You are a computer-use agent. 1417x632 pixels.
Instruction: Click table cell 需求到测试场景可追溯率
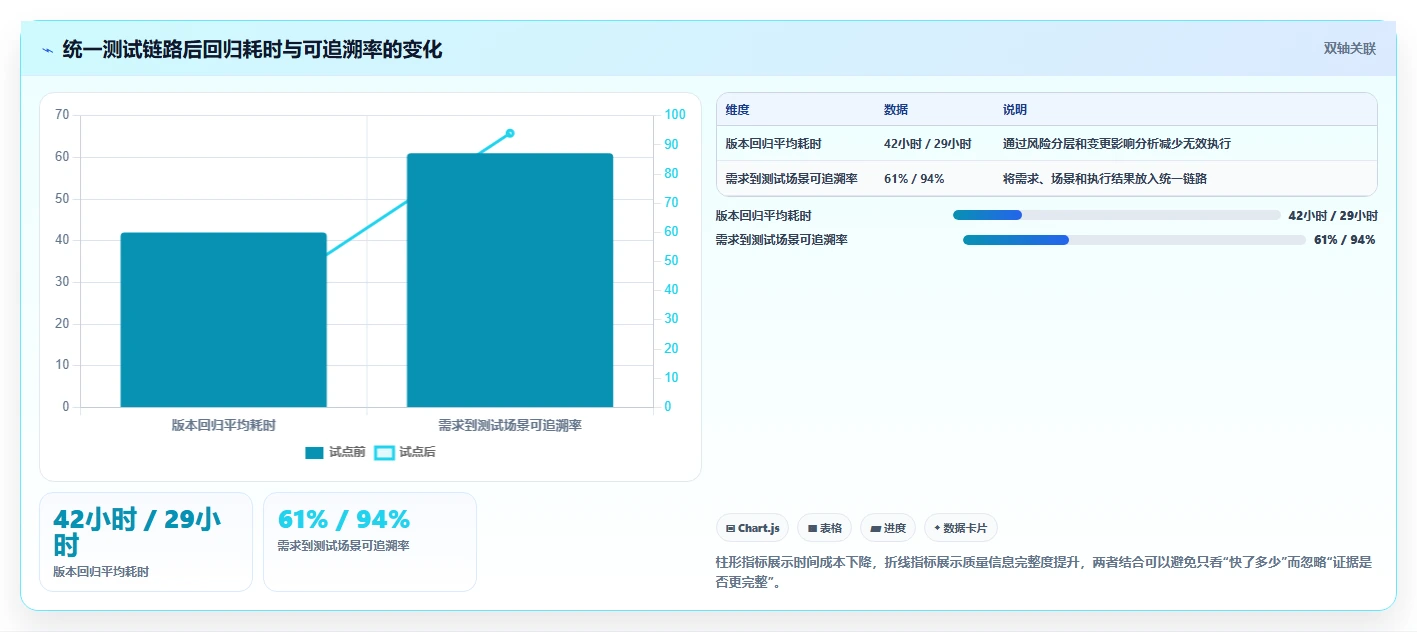click(792, 179)
